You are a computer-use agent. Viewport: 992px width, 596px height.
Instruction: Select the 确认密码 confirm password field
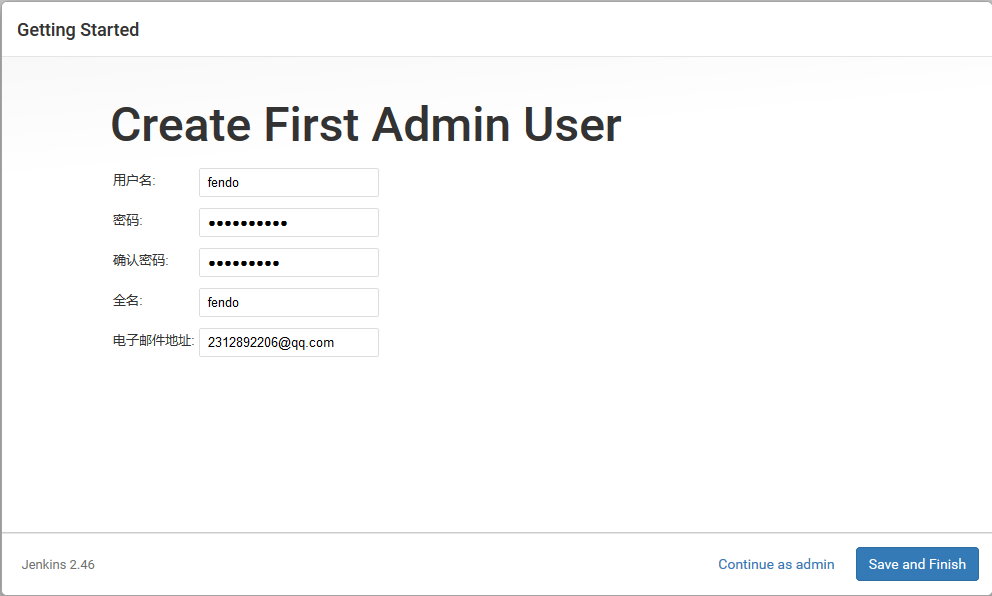[x=288, y=262]
